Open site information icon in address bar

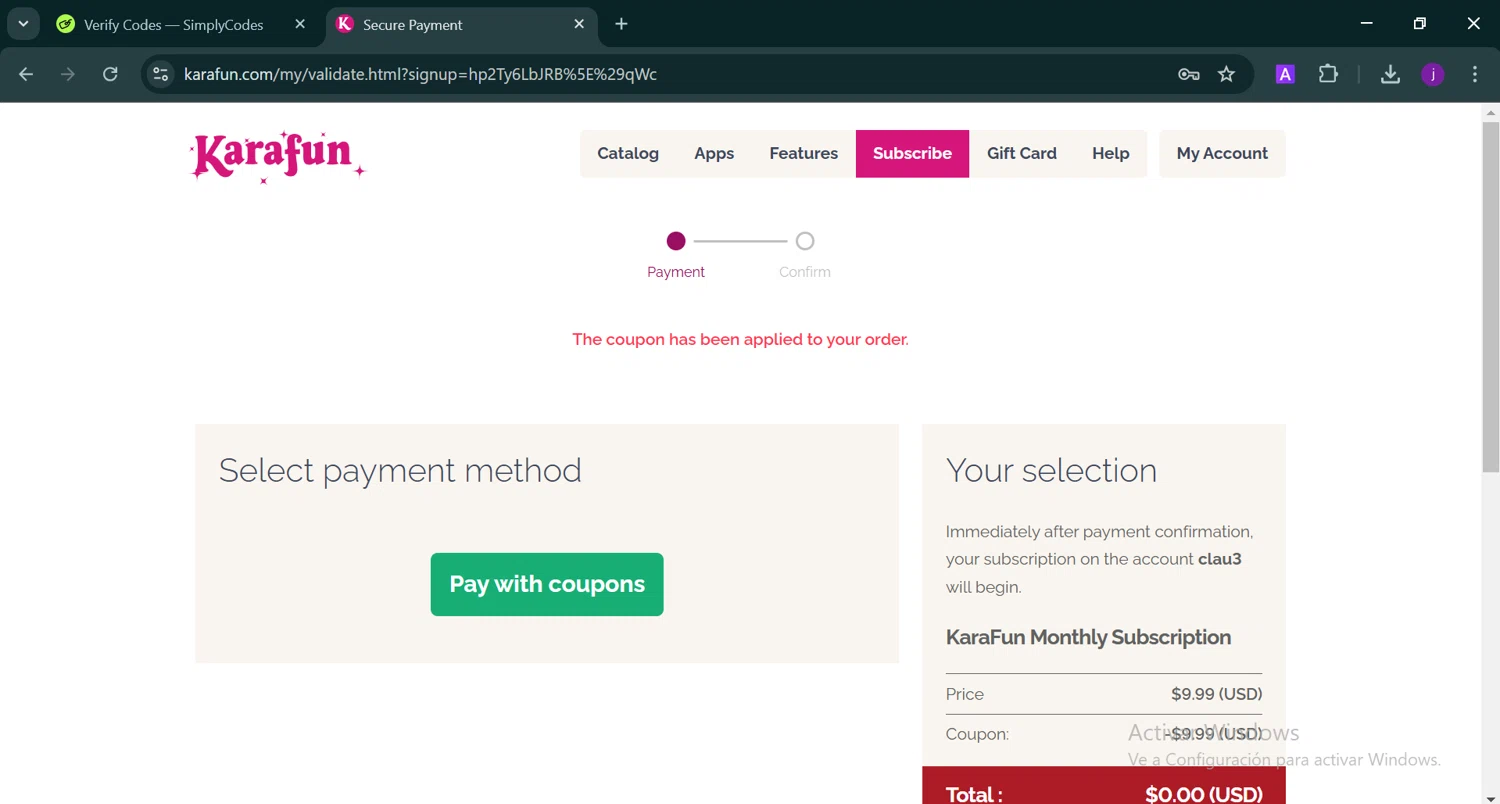tap(160, 74)
